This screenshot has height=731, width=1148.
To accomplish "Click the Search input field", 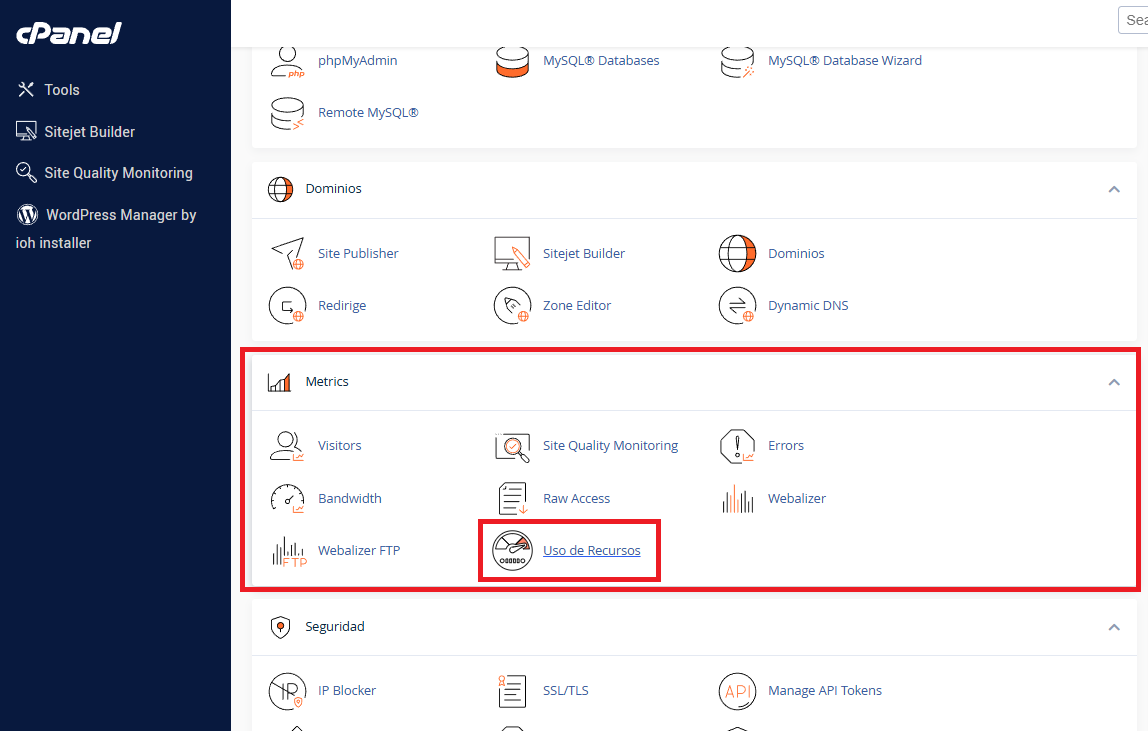I will tap(1133, 20).
